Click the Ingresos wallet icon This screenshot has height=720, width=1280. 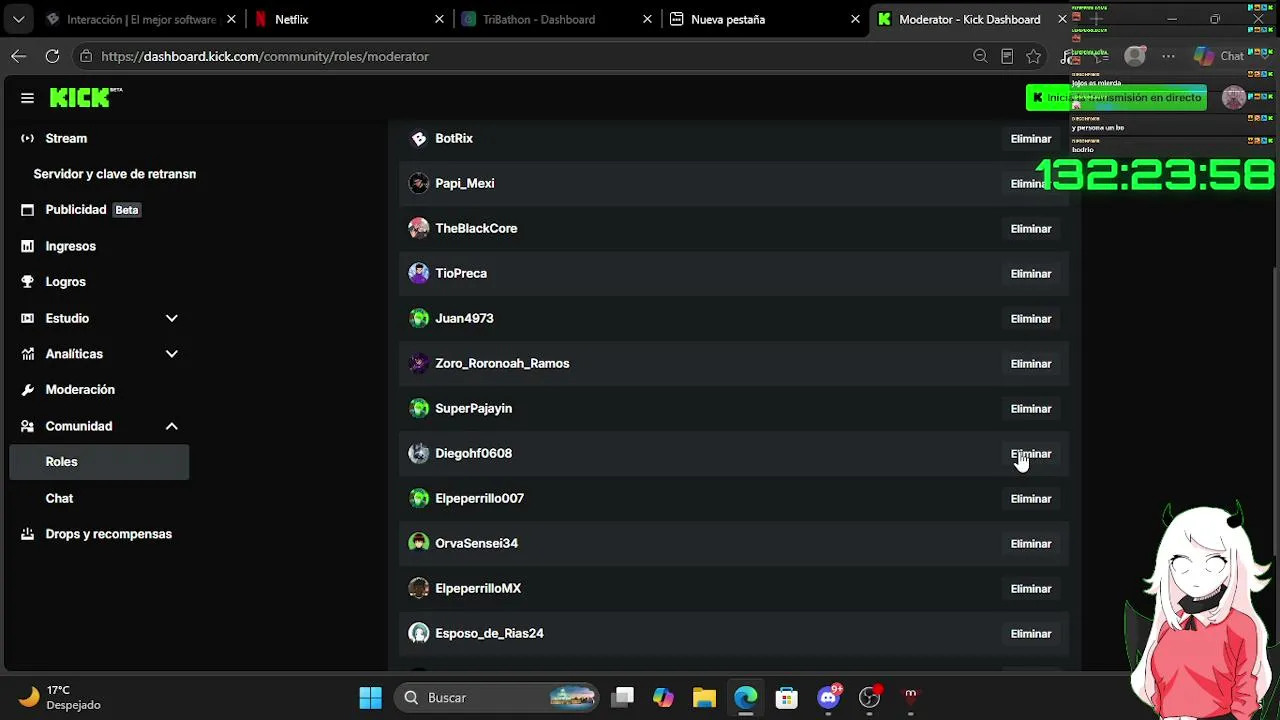pos(27,246)
